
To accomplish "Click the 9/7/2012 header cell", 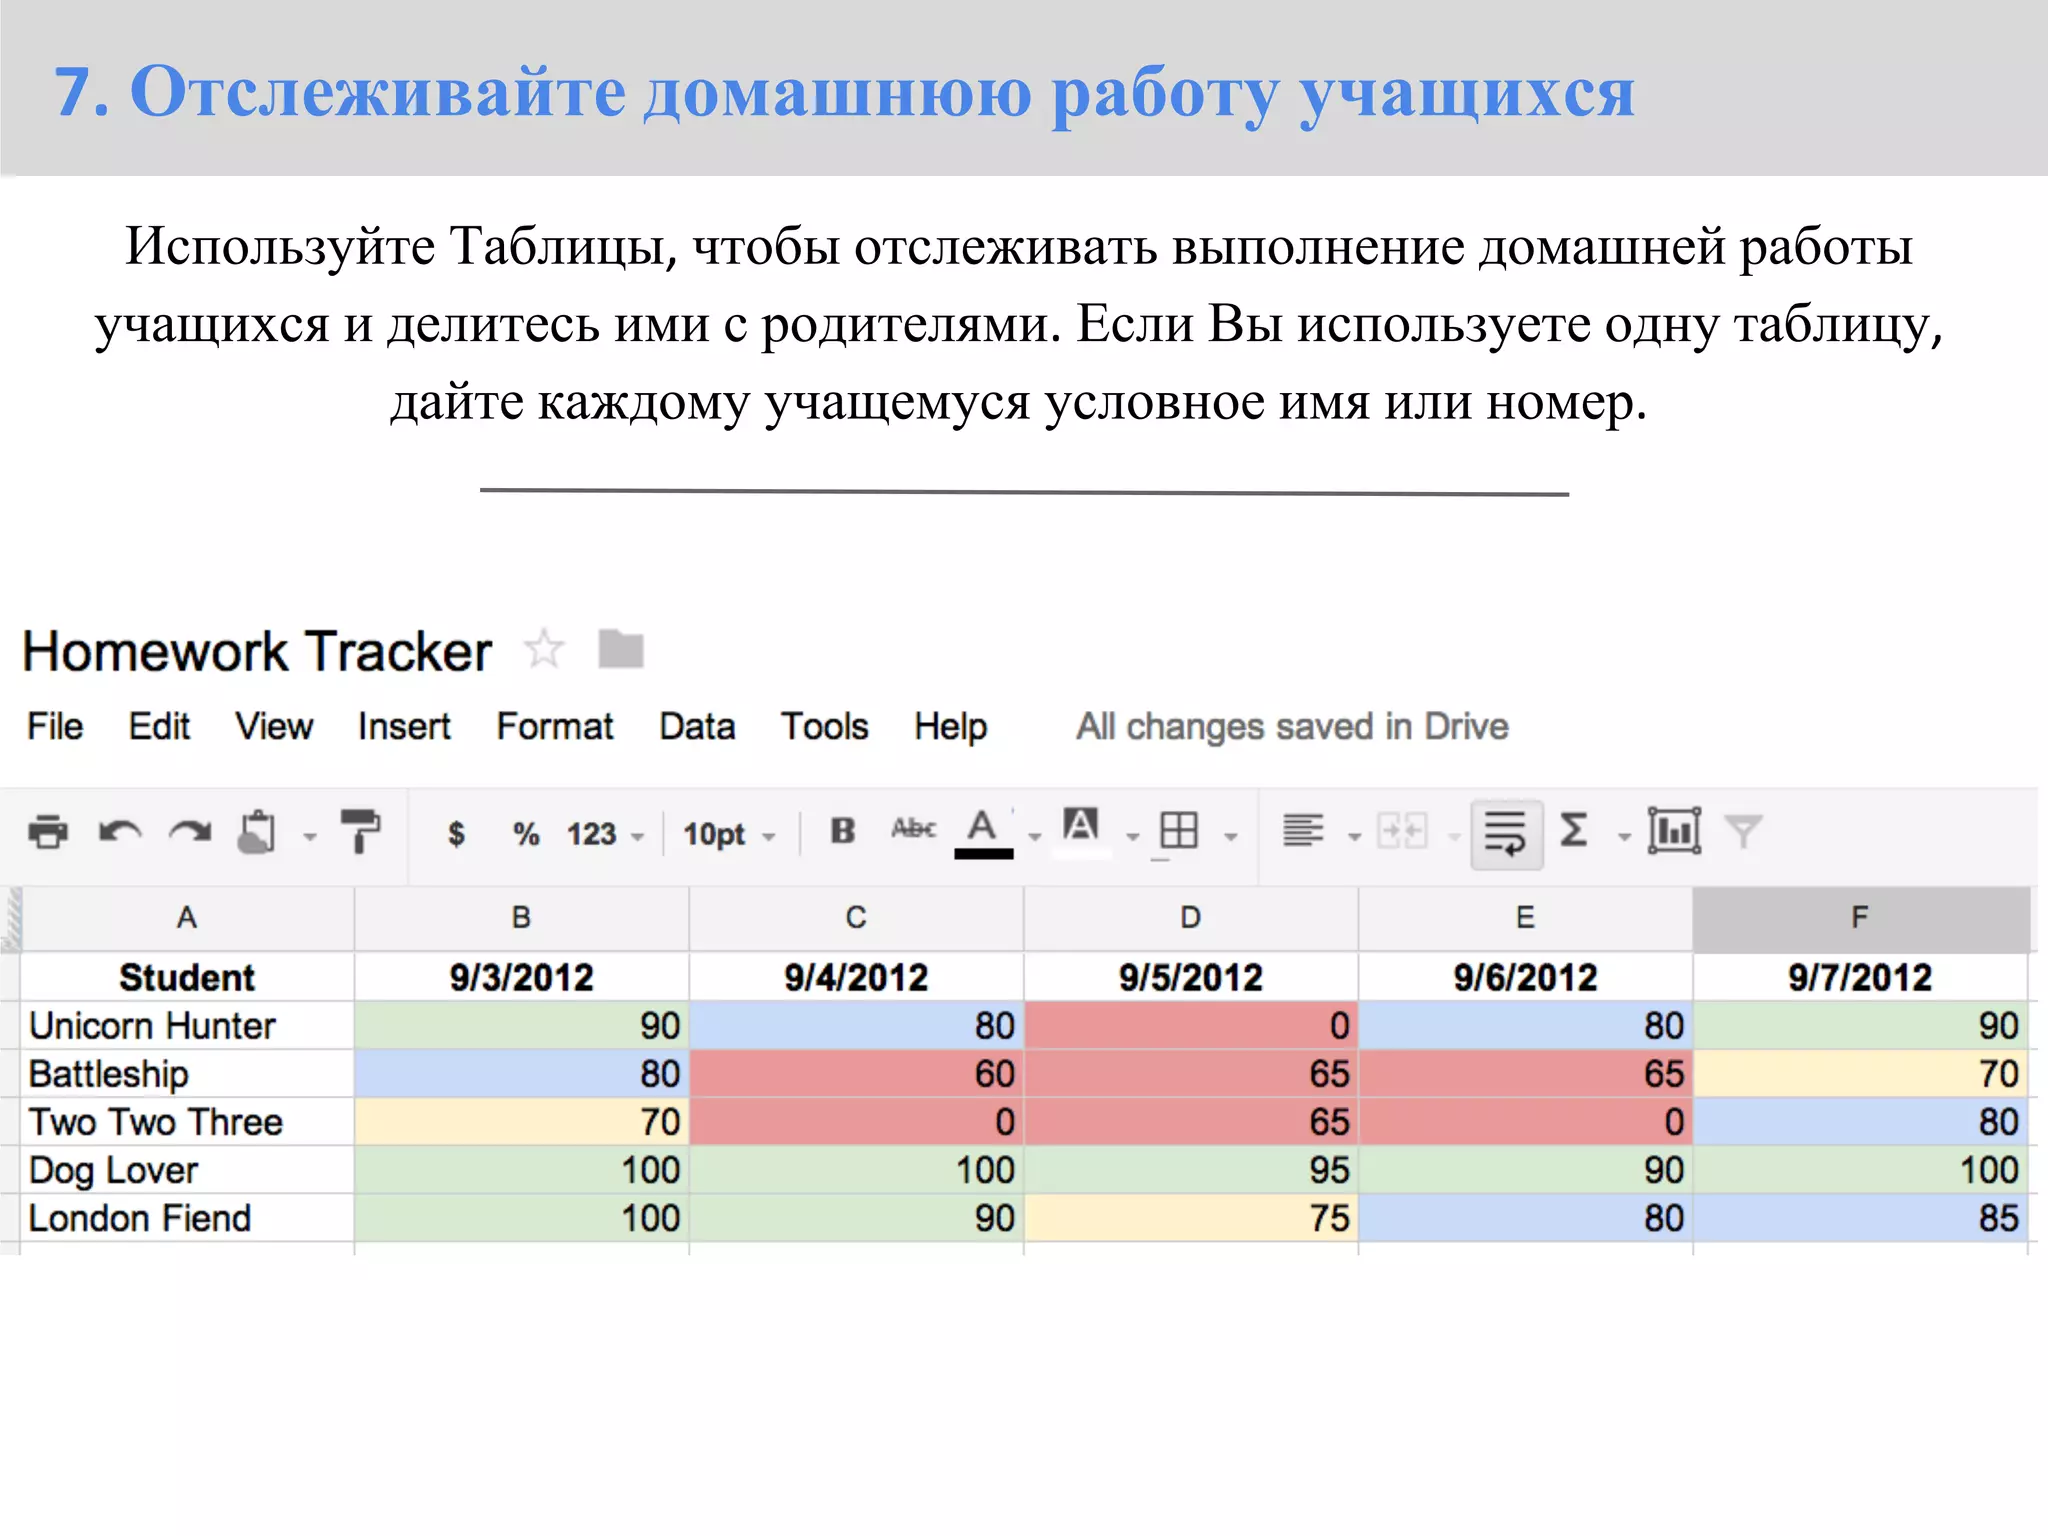I will (1860, 977).
